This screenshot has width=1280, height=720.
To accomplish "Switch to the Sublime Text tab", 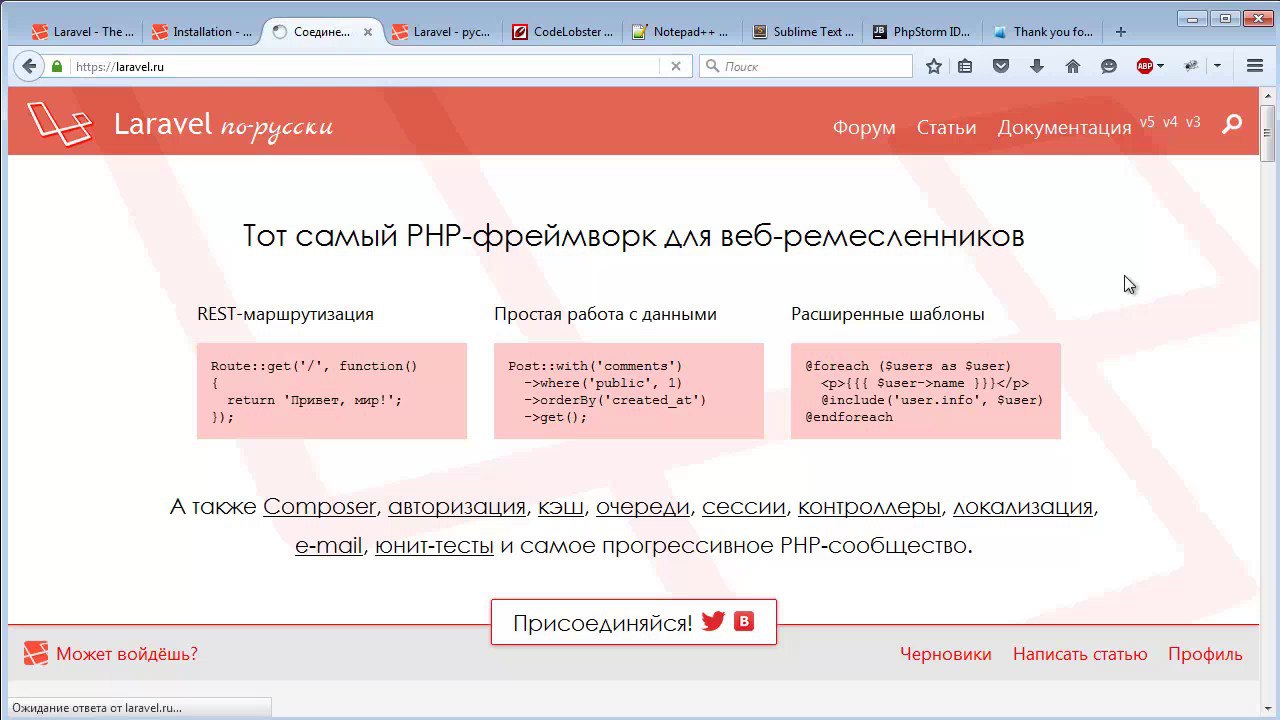I will pyautogui.click(x=802, y=32).
